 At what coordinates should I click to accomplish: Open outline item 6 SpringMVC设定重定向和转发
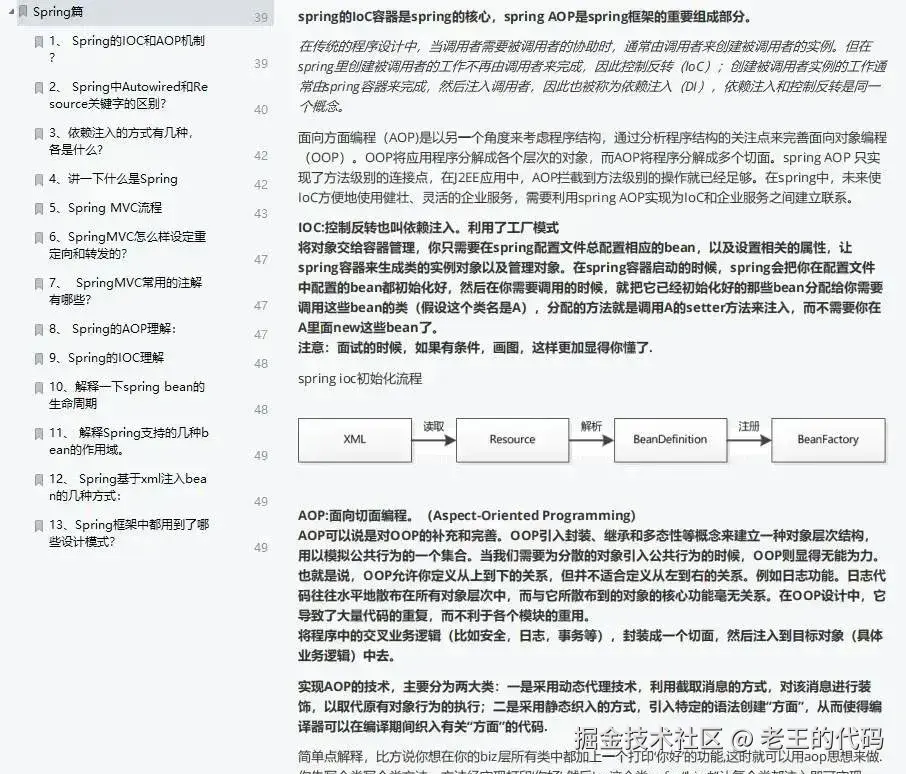(x=127, y=245)
